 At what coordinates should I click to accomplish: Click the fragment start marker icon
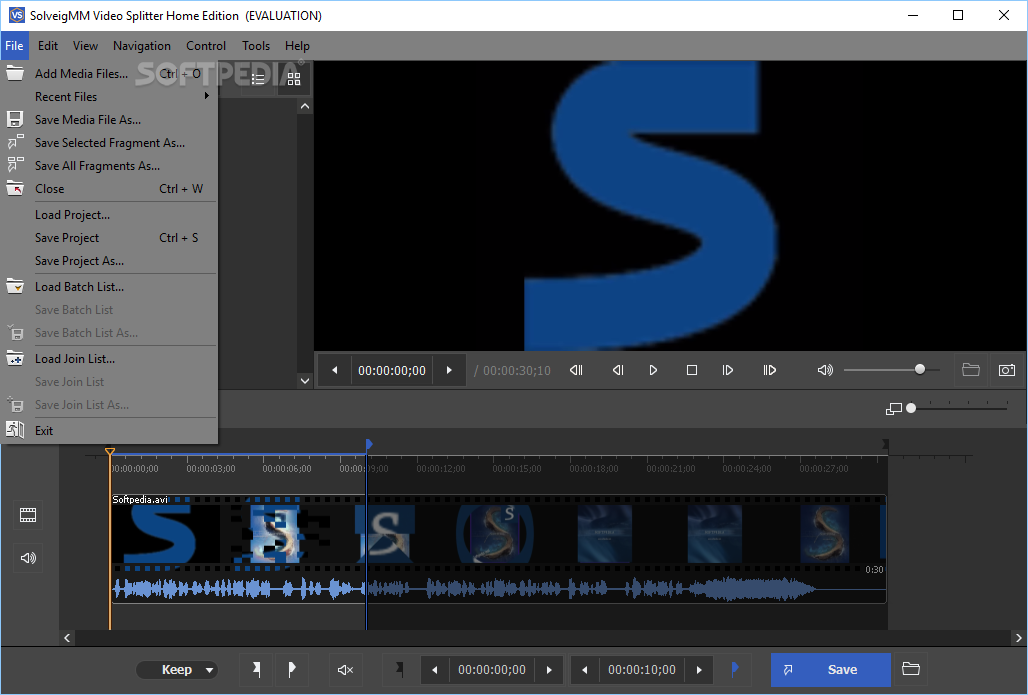click(x=399, y=670)
